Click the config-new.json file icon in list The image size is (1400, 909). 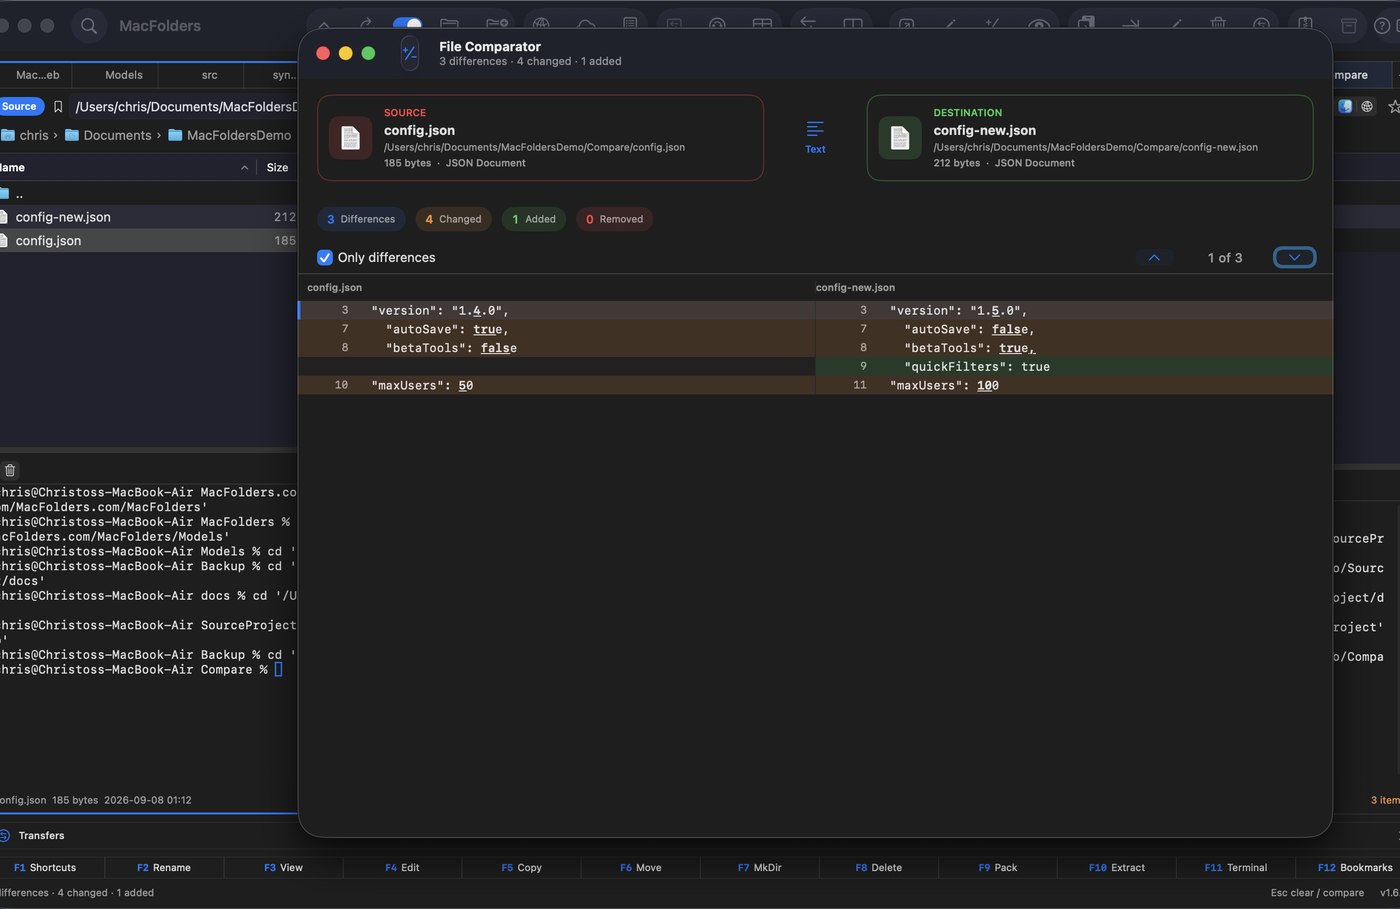[4, 217]
